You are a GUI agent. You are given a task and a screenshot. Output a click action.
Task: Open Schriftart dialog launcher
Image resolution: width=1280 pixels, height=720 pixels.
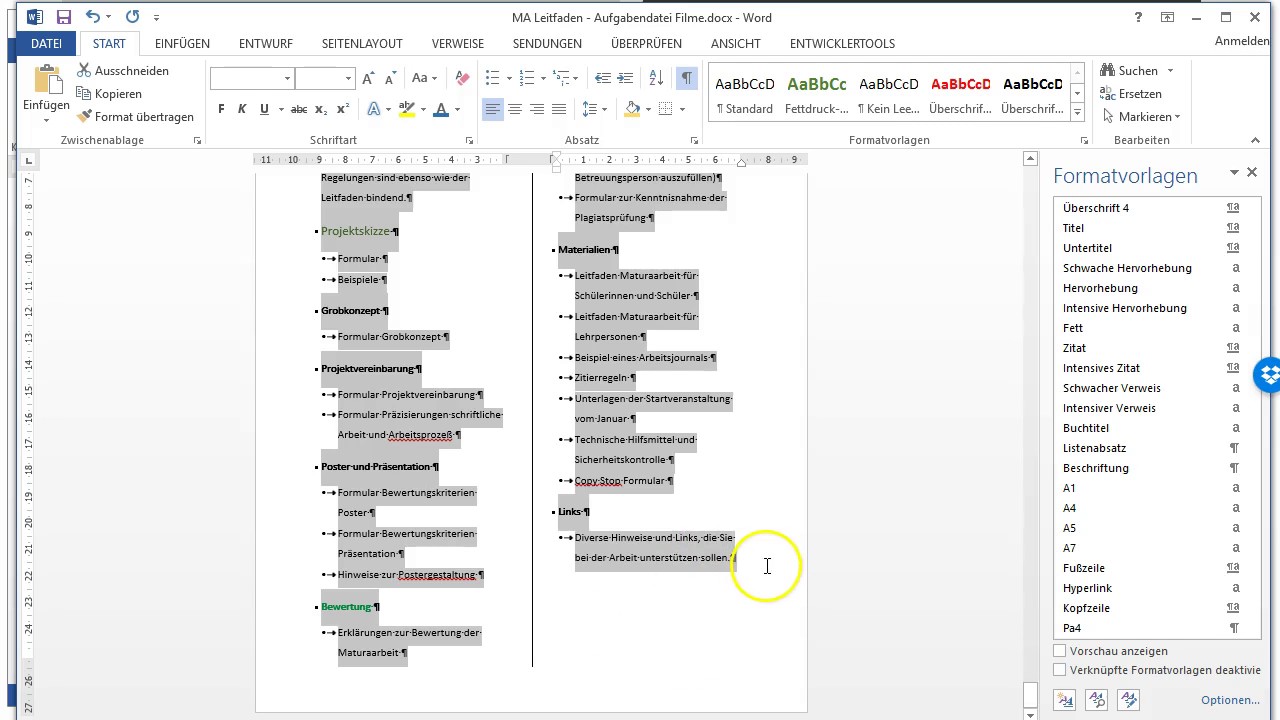[x=470, y=141]
